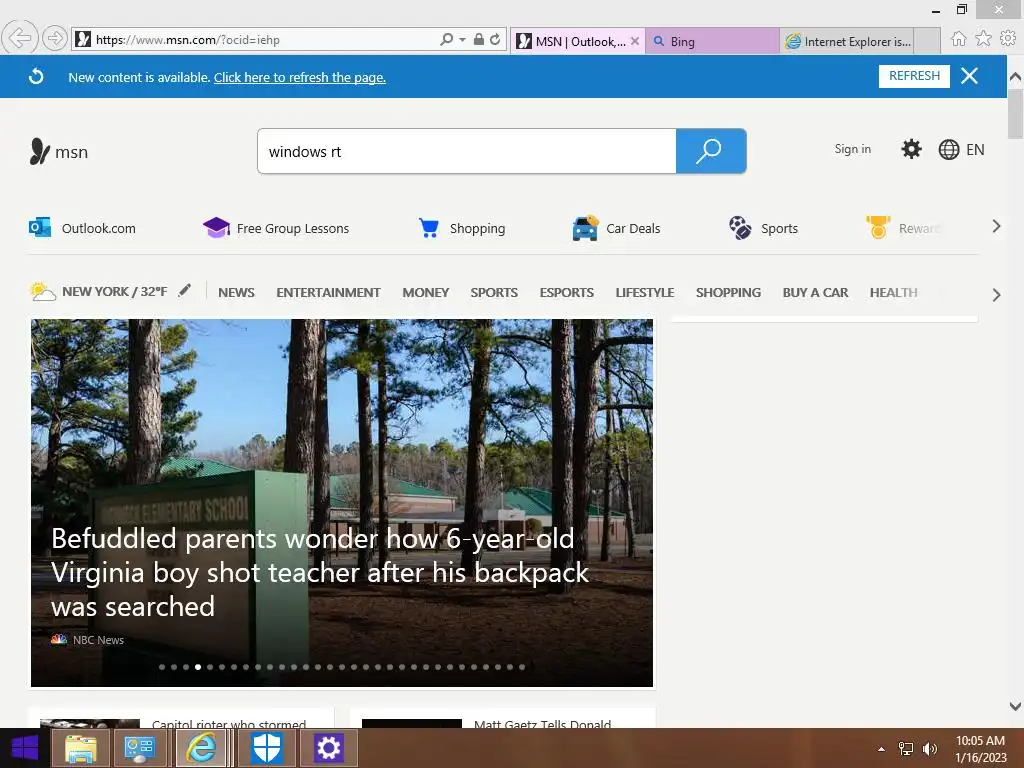The width and height of the screenshot is (1024, 768).
Task: Open the BUY A CAR section
Action: pyautogui.click(x=815, y=293)
